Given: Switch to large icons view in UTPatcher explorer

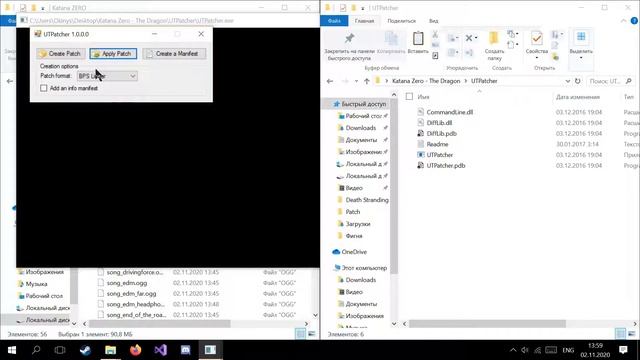Looking at the screenshot, I should pyautogui.click(x=632, y=334).
